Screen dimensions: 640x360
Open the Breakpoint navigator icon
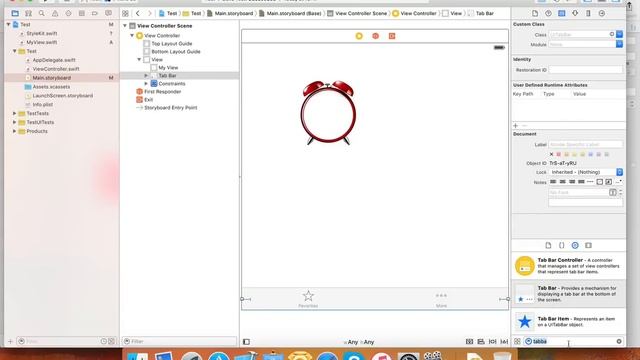95,13
